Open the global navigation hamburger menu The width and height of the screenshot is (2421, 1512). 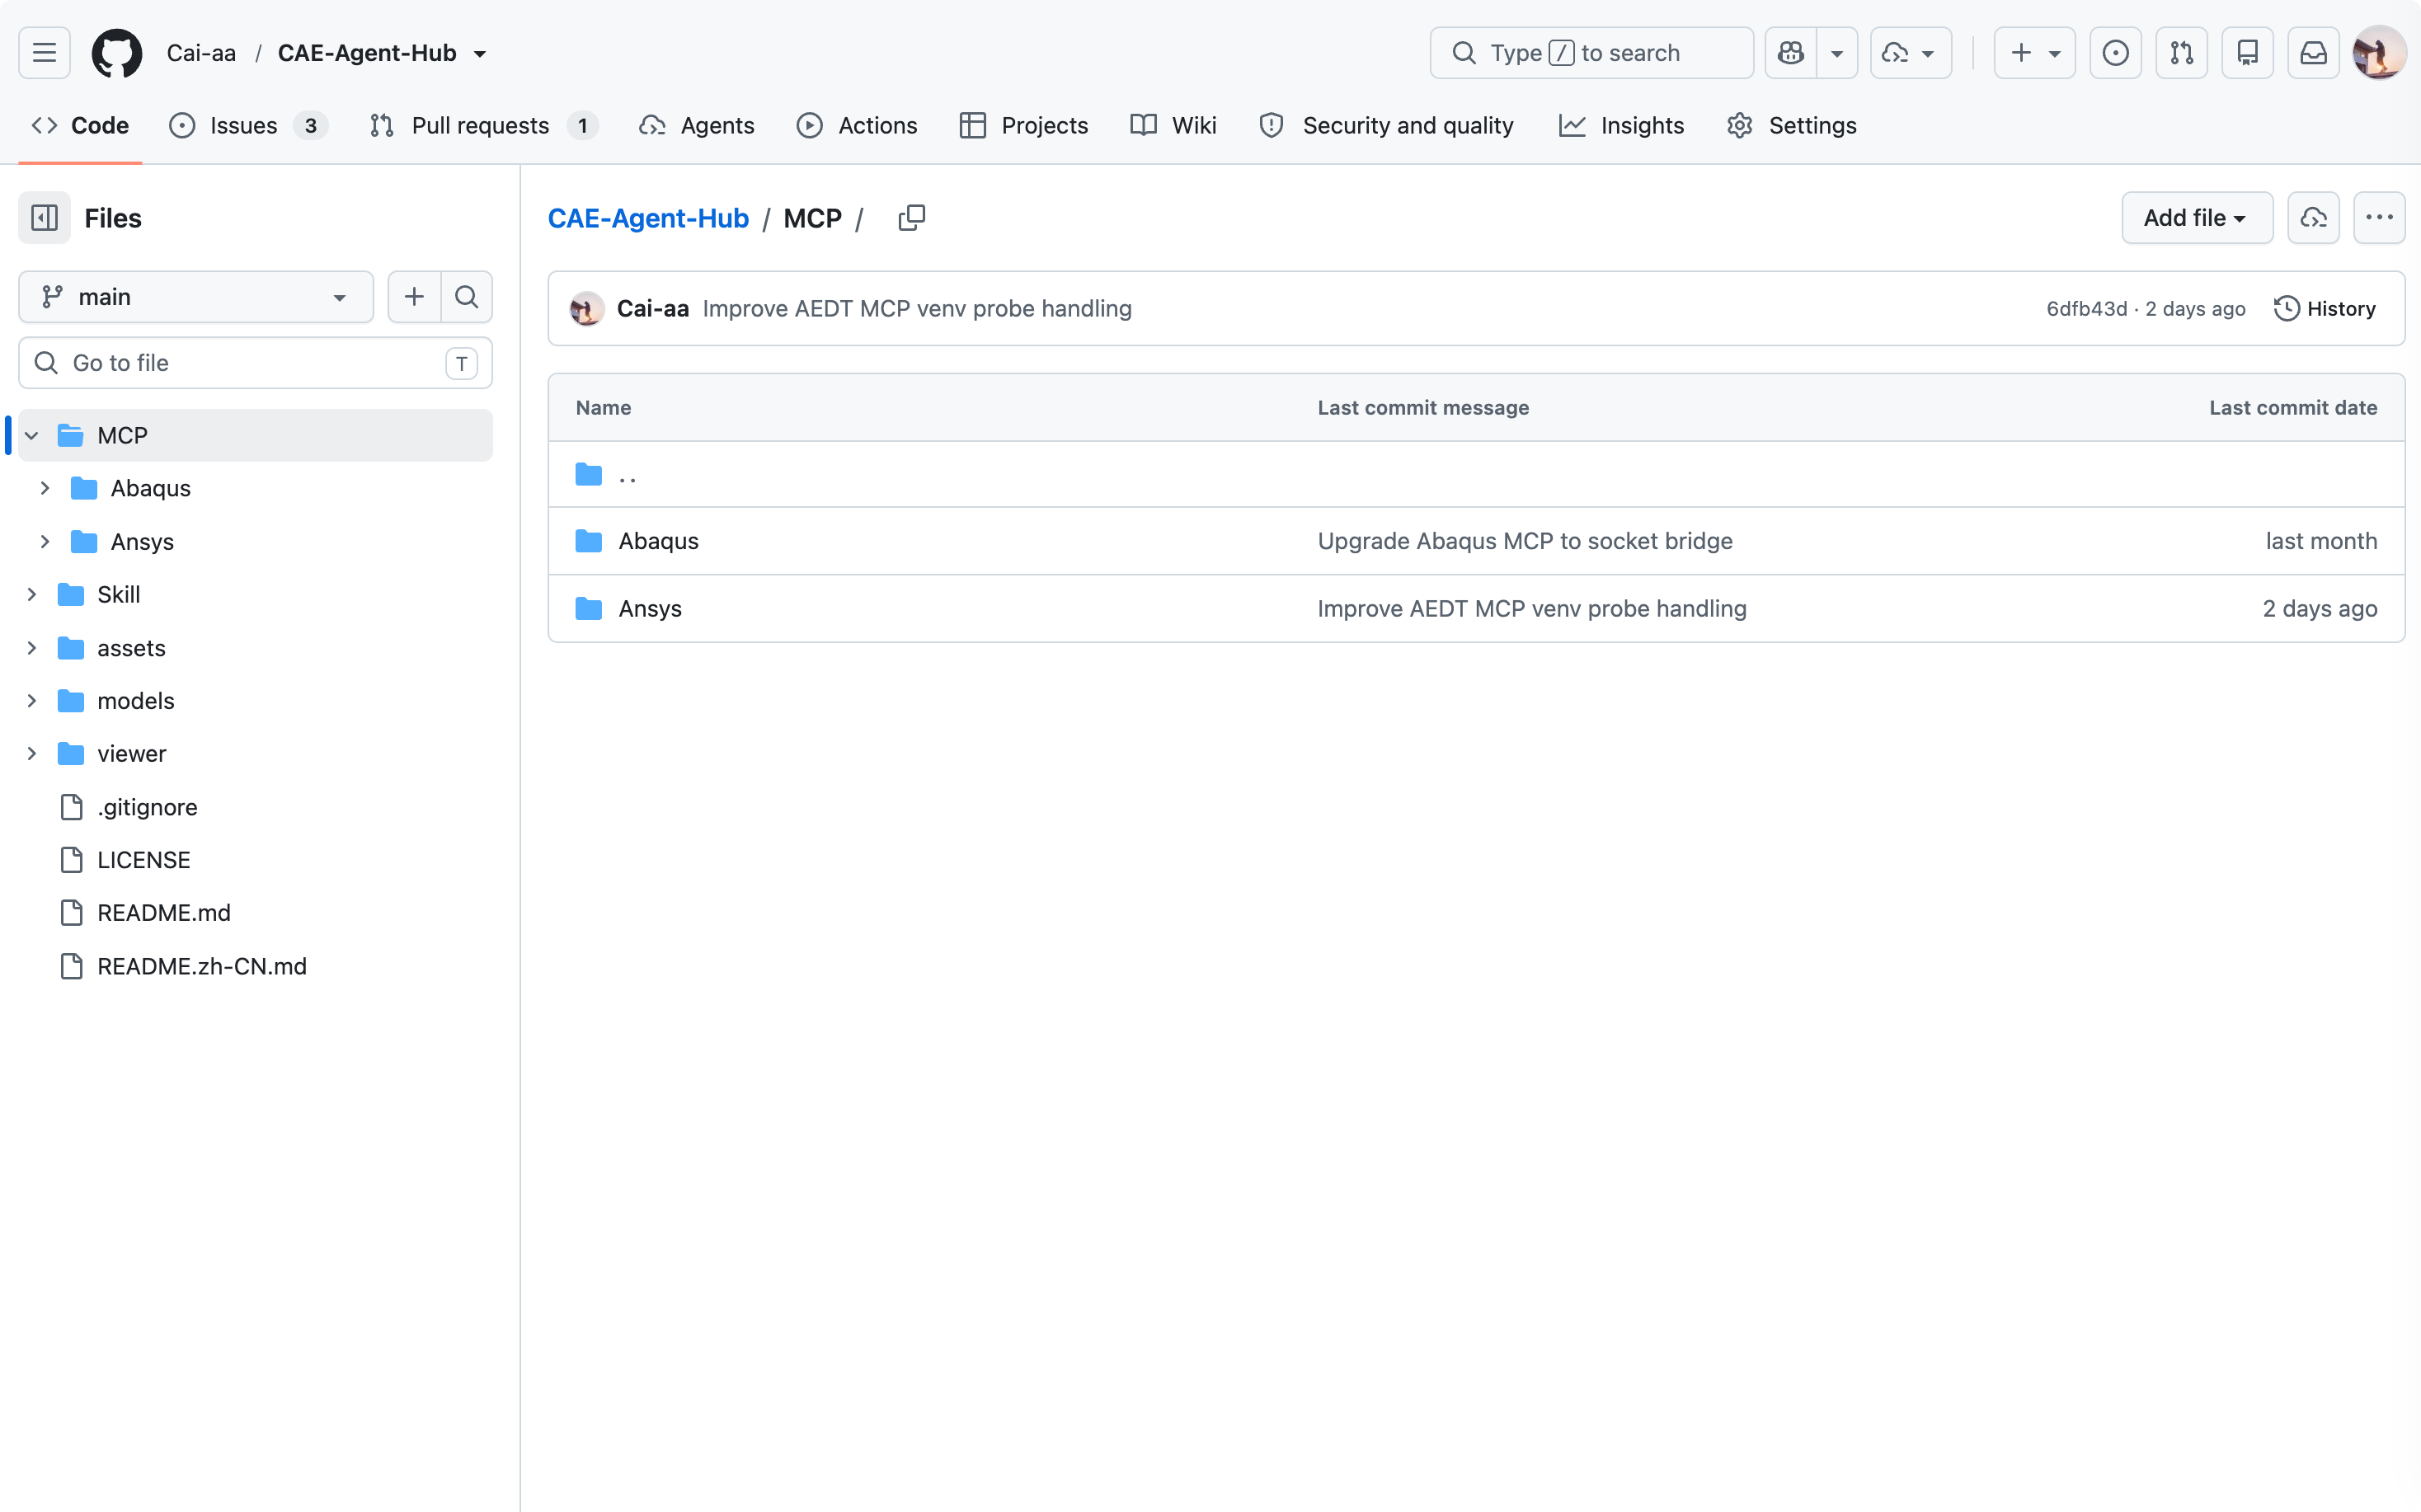point(44,53)
